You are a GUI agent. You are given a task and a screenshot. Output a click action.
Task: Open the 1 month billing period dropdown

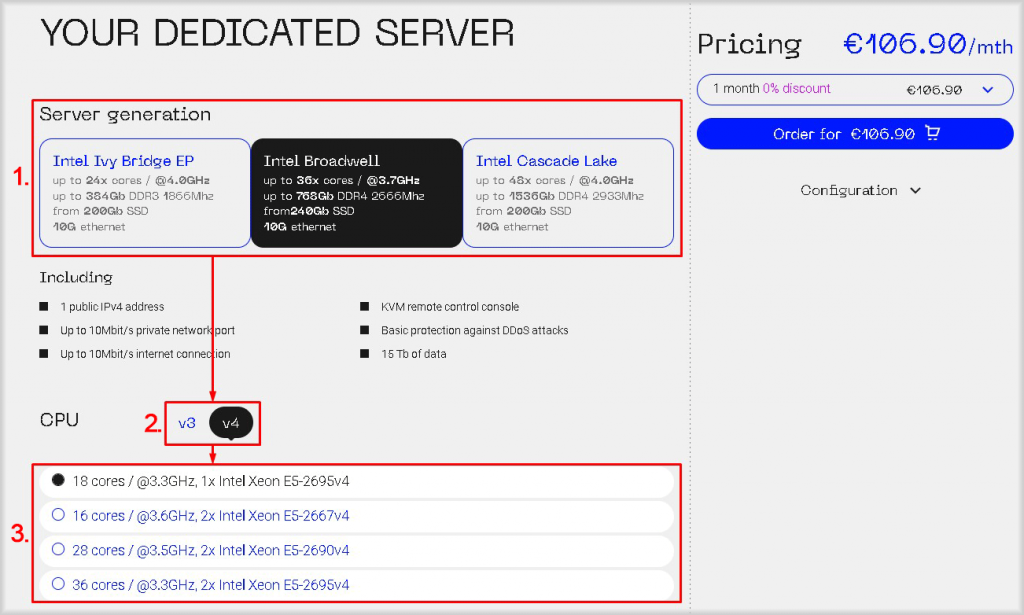[855, 89]
